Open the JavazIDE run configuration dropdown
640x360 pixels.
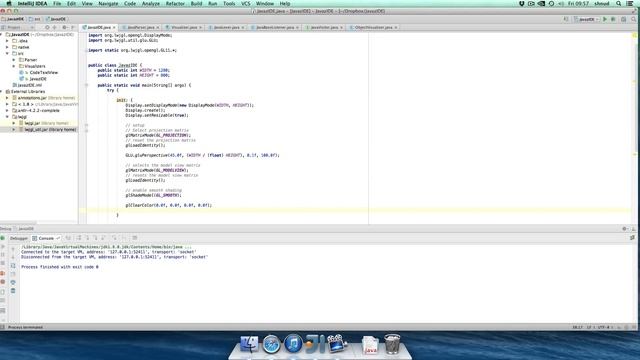point(587,19)
